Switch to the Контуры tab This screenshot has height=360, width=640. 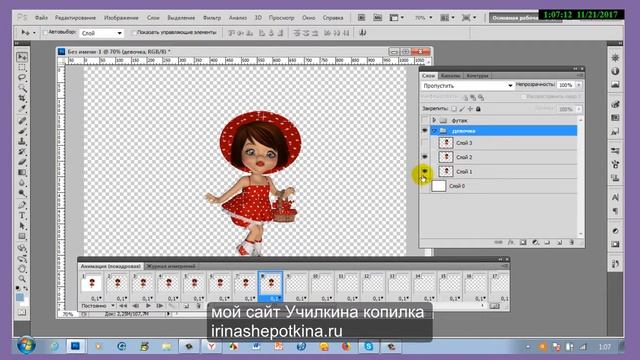click(x=477, y=76)
